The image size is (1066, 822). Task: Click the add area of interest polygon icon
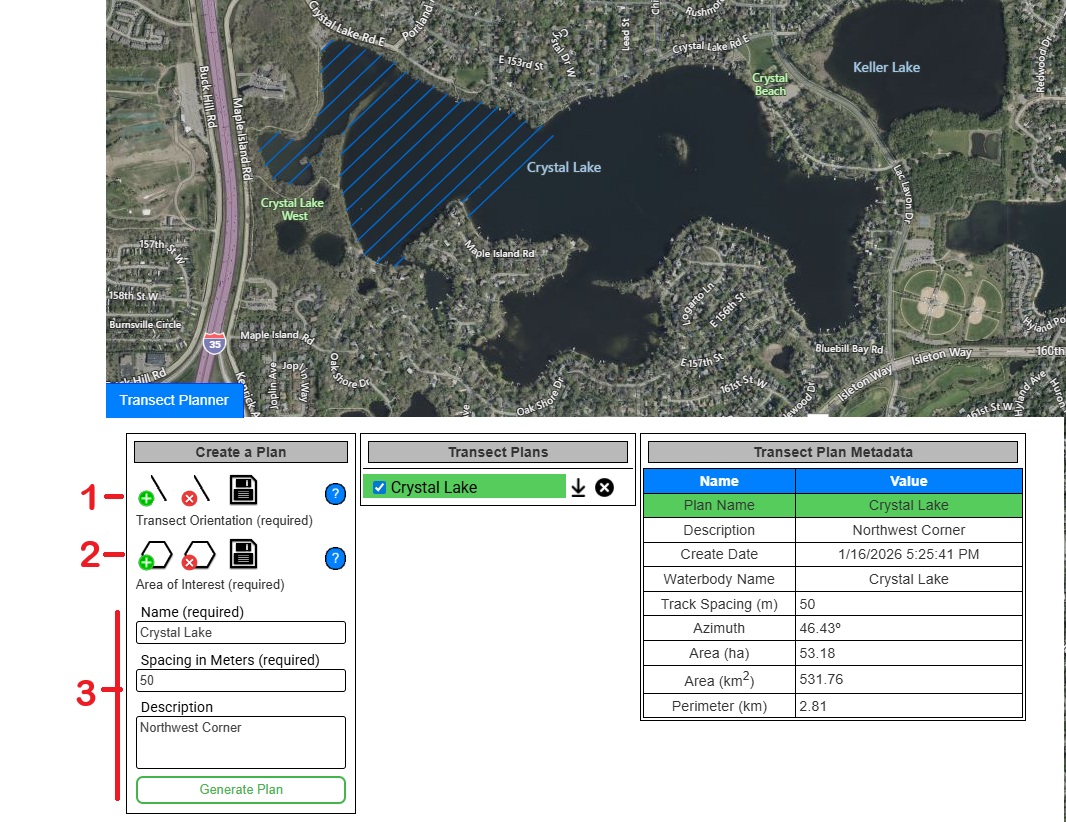click(156, 555)
